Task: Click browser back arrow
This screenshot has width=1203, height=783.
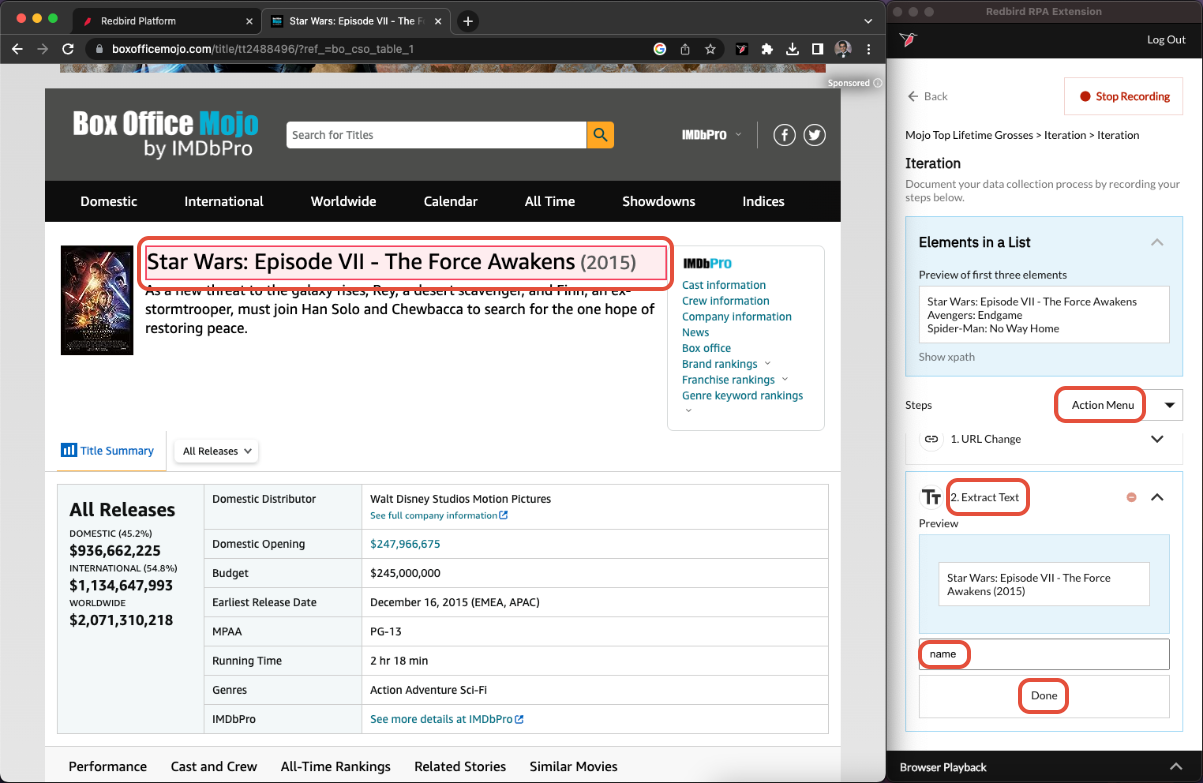Action: tap(17, 48)
